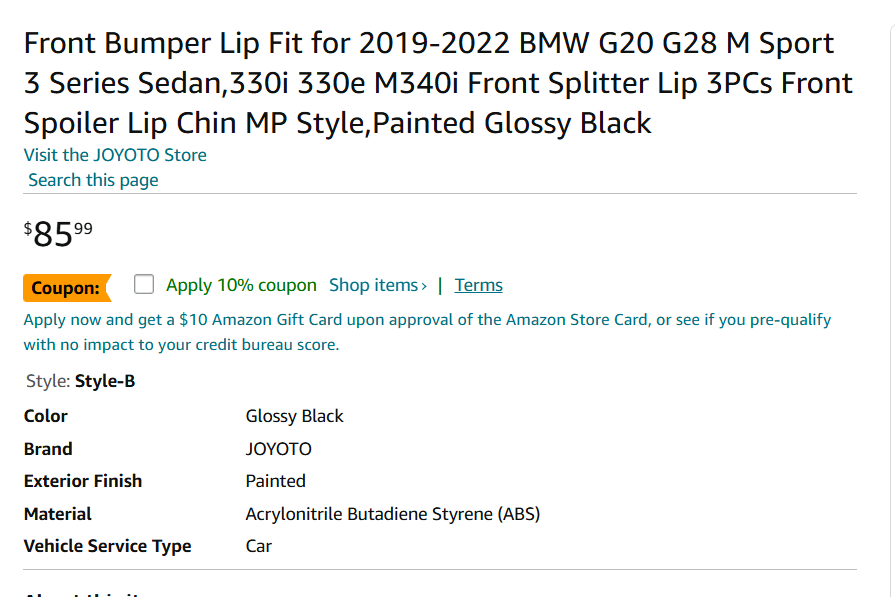Click the $85.99 price
The height and width of the screenshot is (597, 895).
point(58,234)
